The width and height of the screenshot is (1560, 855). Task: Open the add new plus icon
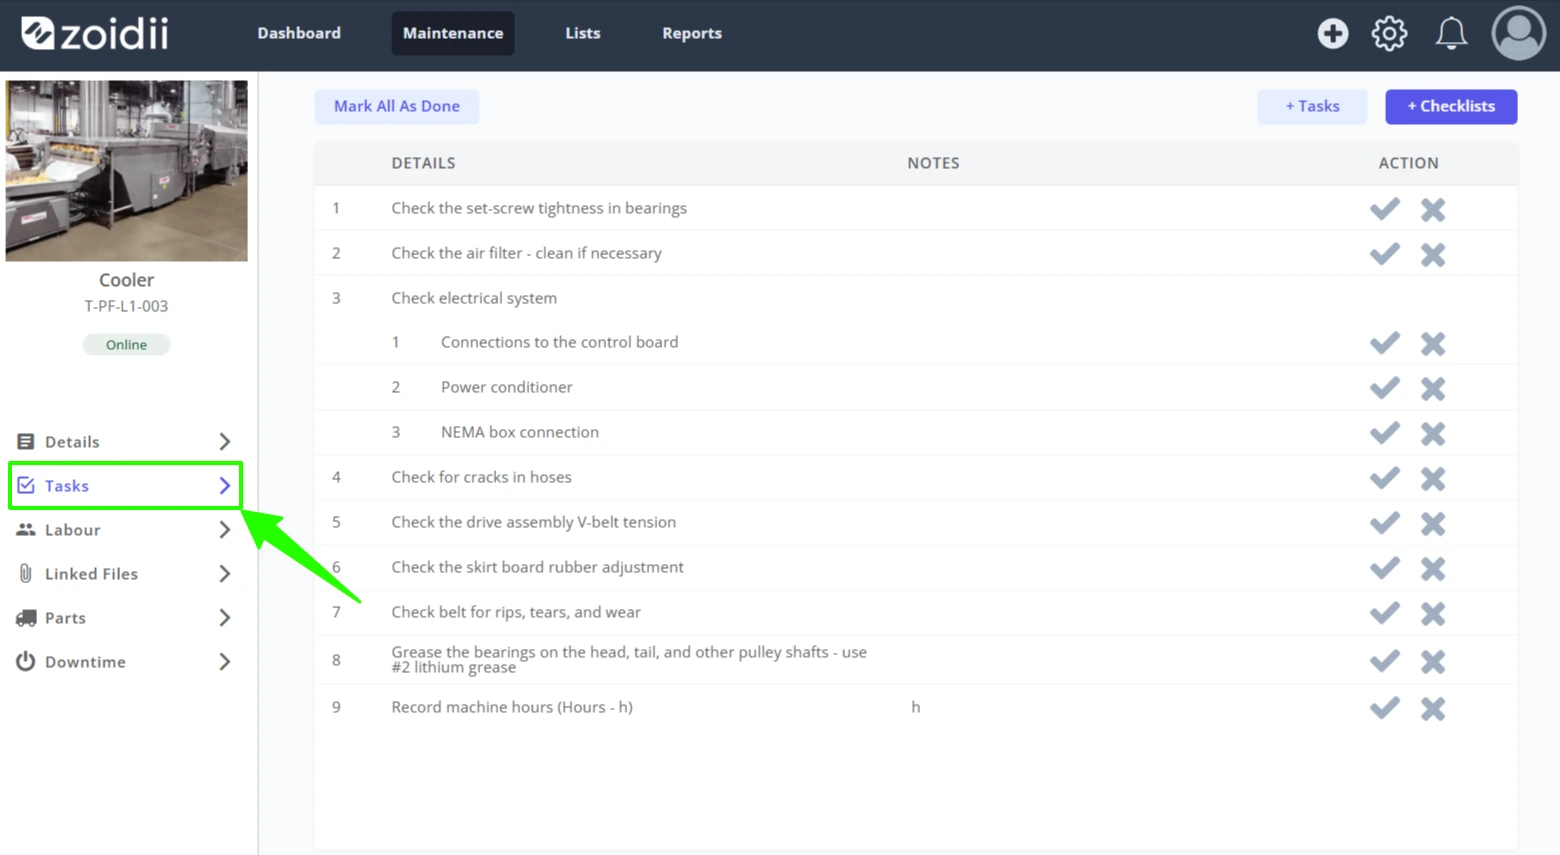[1332, 33]
